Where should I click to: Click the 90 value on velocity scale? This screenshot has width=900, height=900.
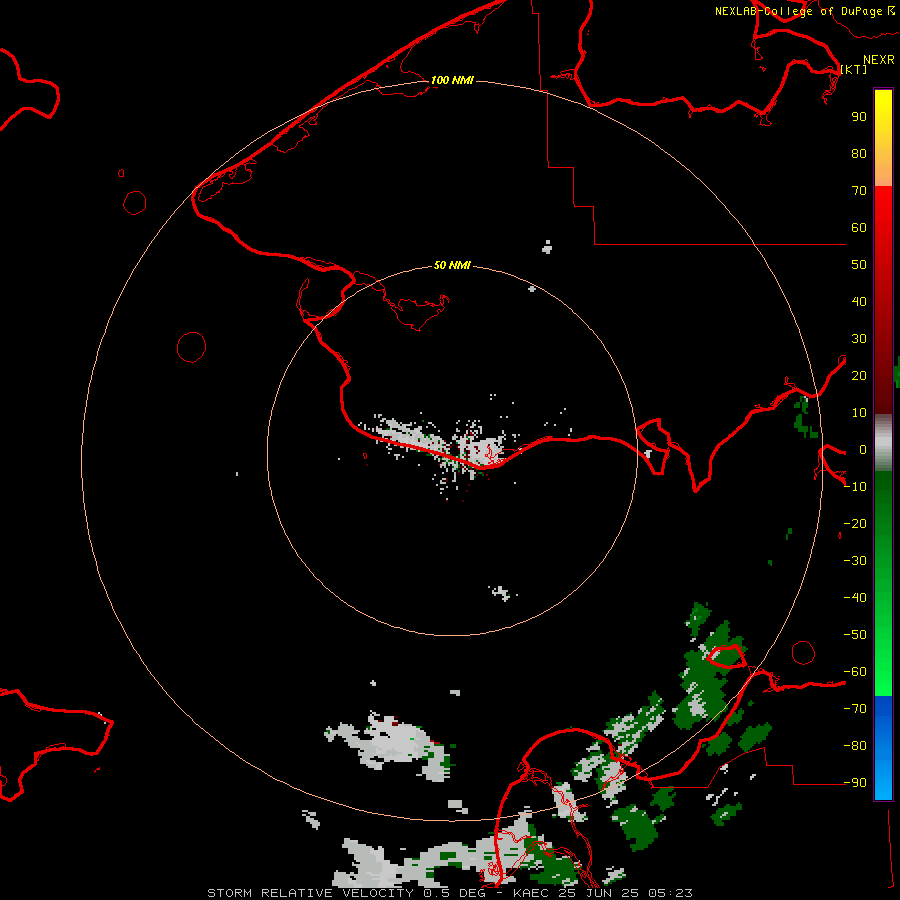click(859, 117)
